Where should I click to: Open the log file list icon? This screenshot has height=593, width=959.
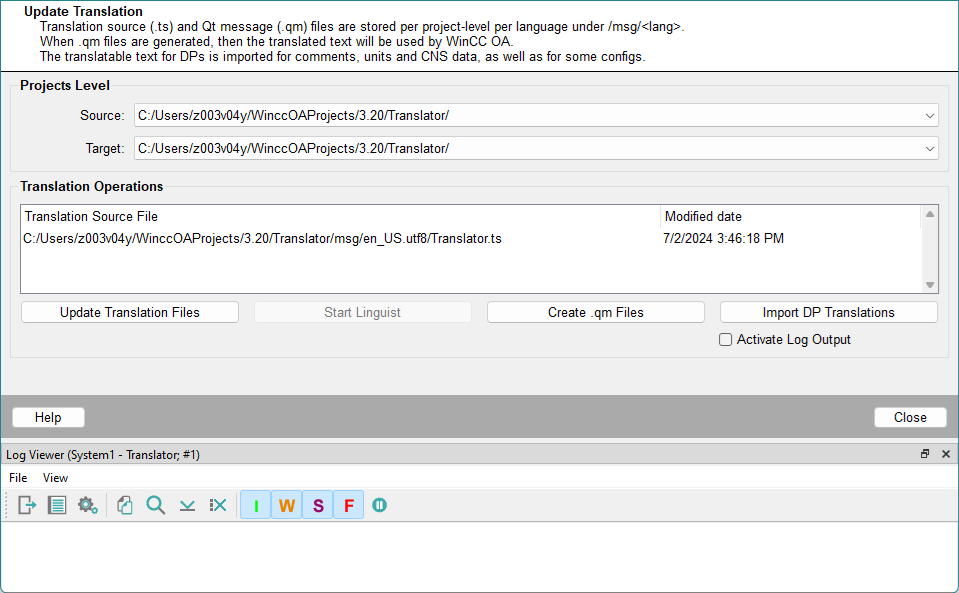pyautogui.click(x=57, y=505)
